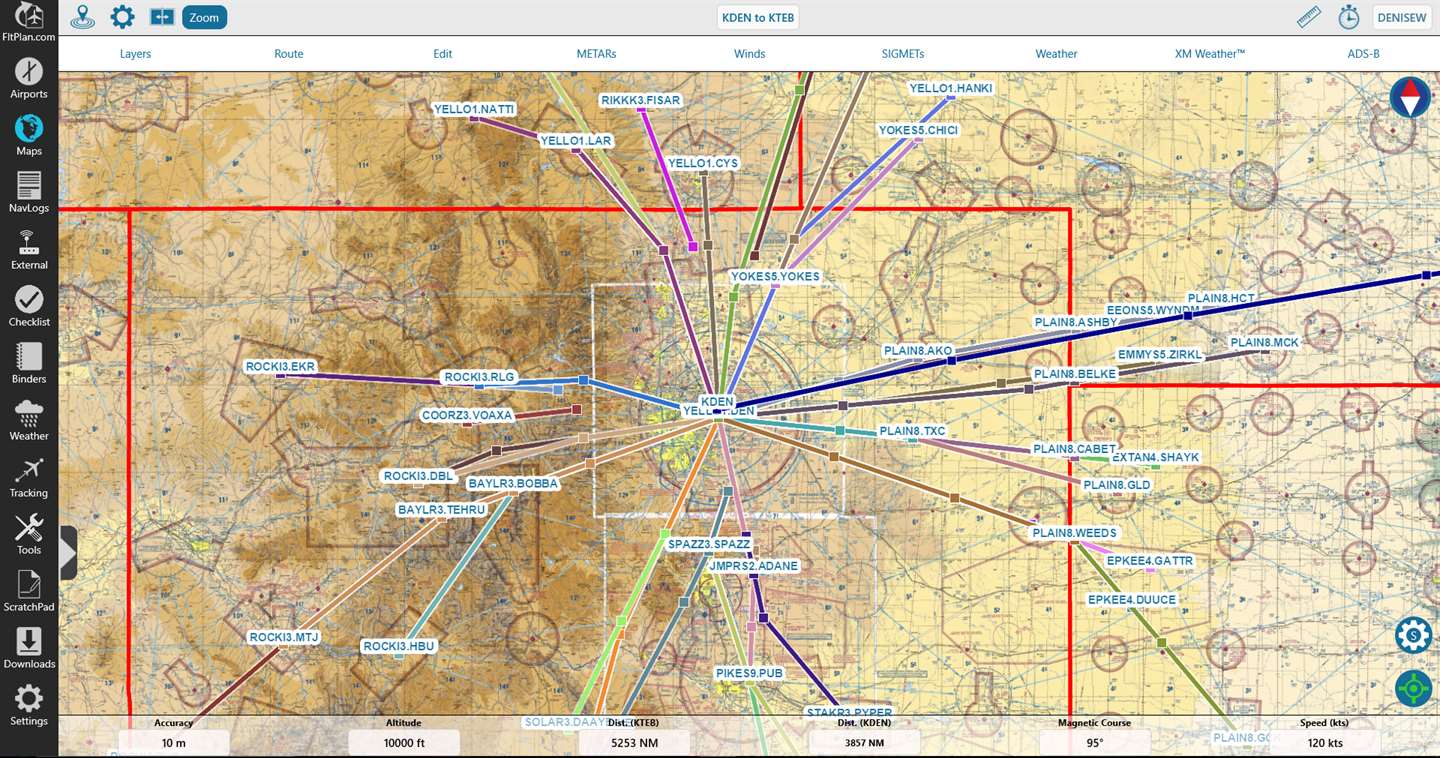Select the PLAIN8.TXC waypoint label
This screenshot has height=758, width=1440.
click(x=912, y=431)
